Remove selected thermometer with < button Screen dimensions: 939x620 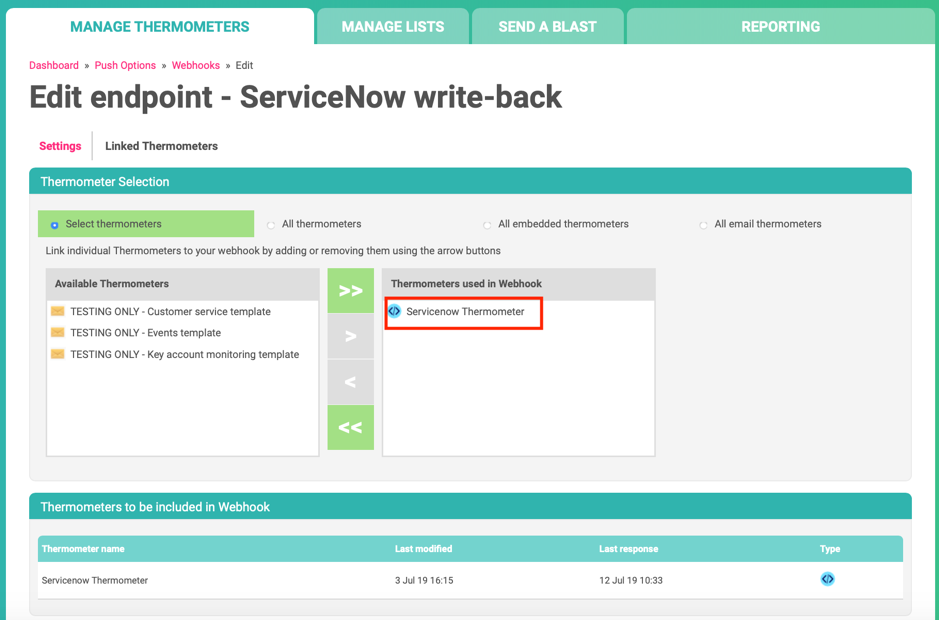pos(350,382)
